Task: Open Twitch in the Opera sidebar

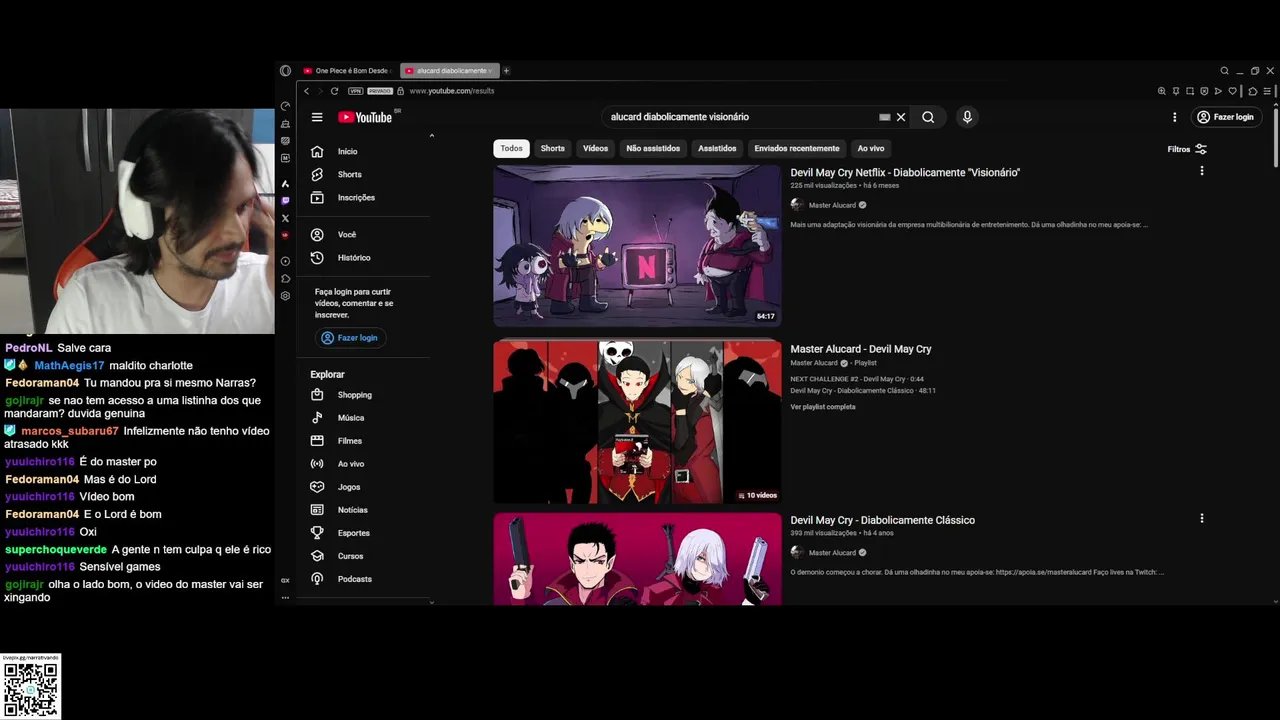Action: click(x=286, y=201)
